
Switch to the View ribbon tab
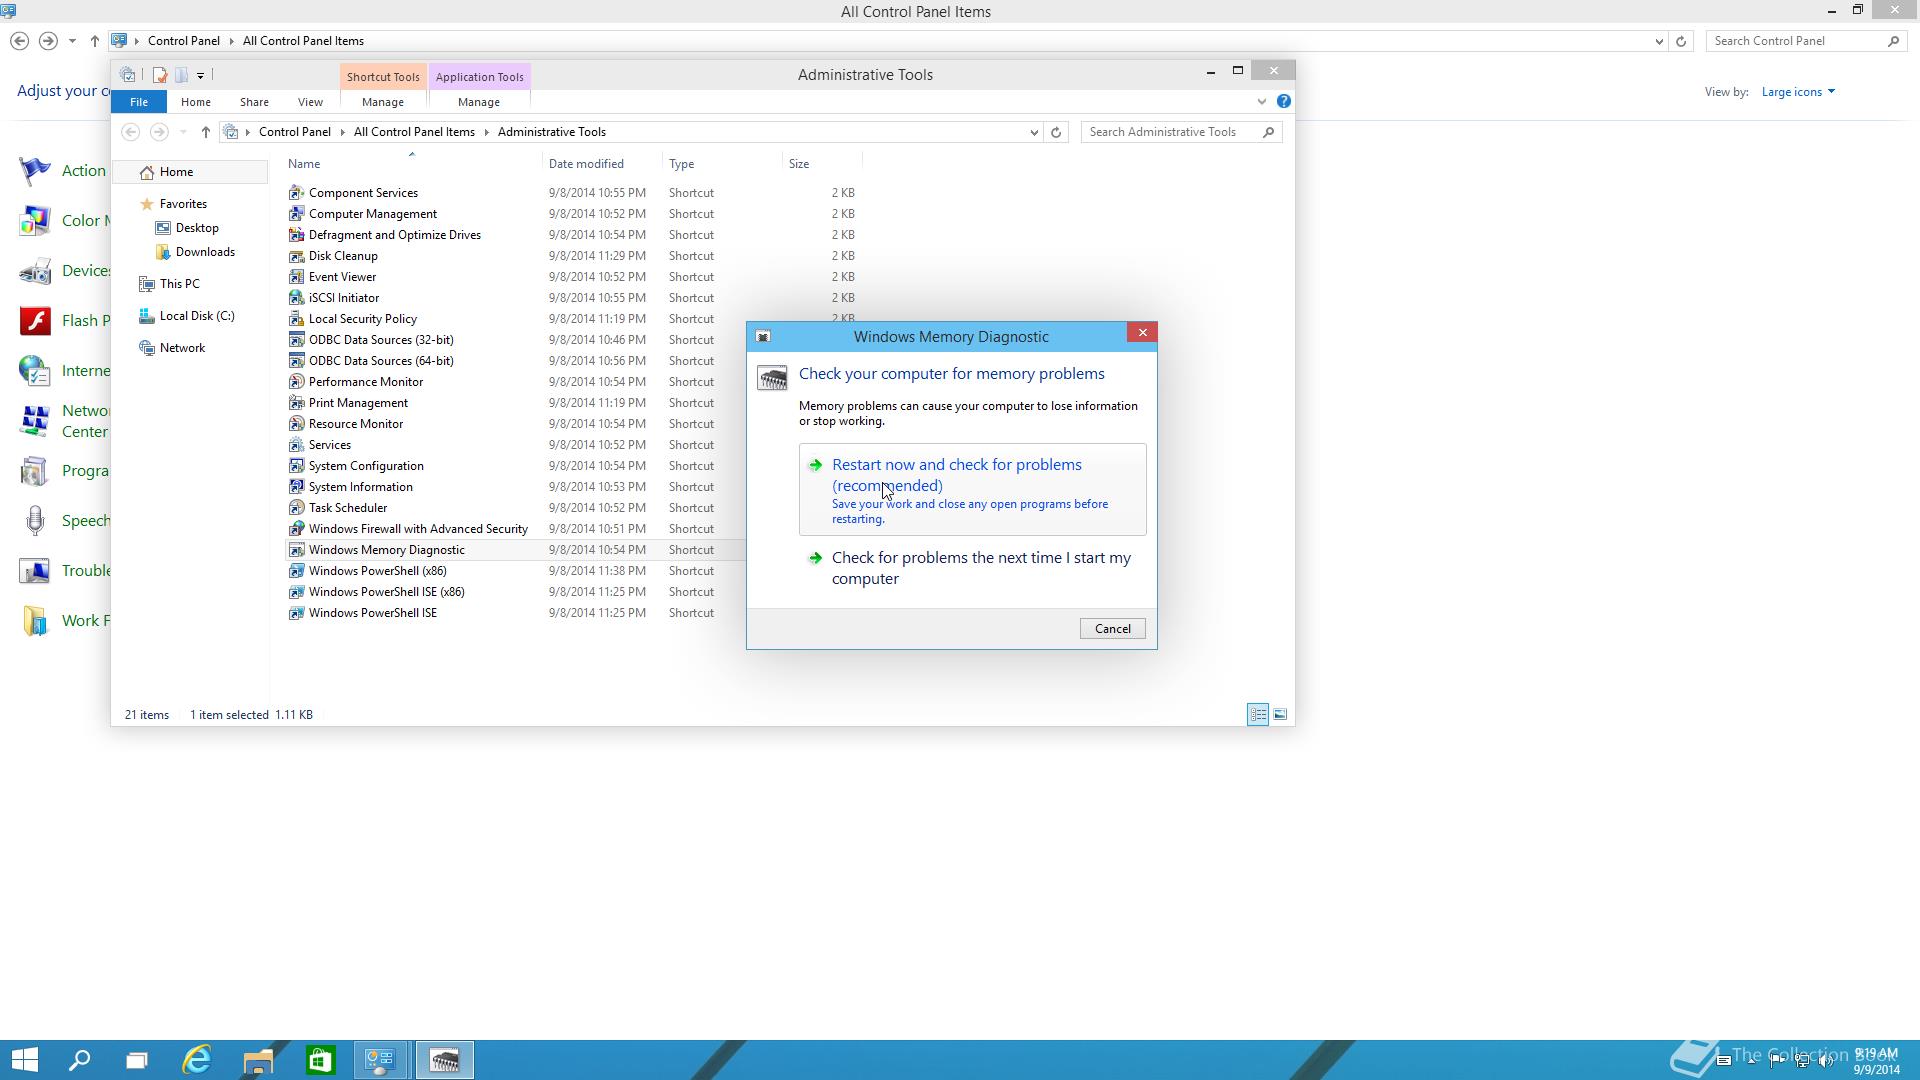(310, 102)
